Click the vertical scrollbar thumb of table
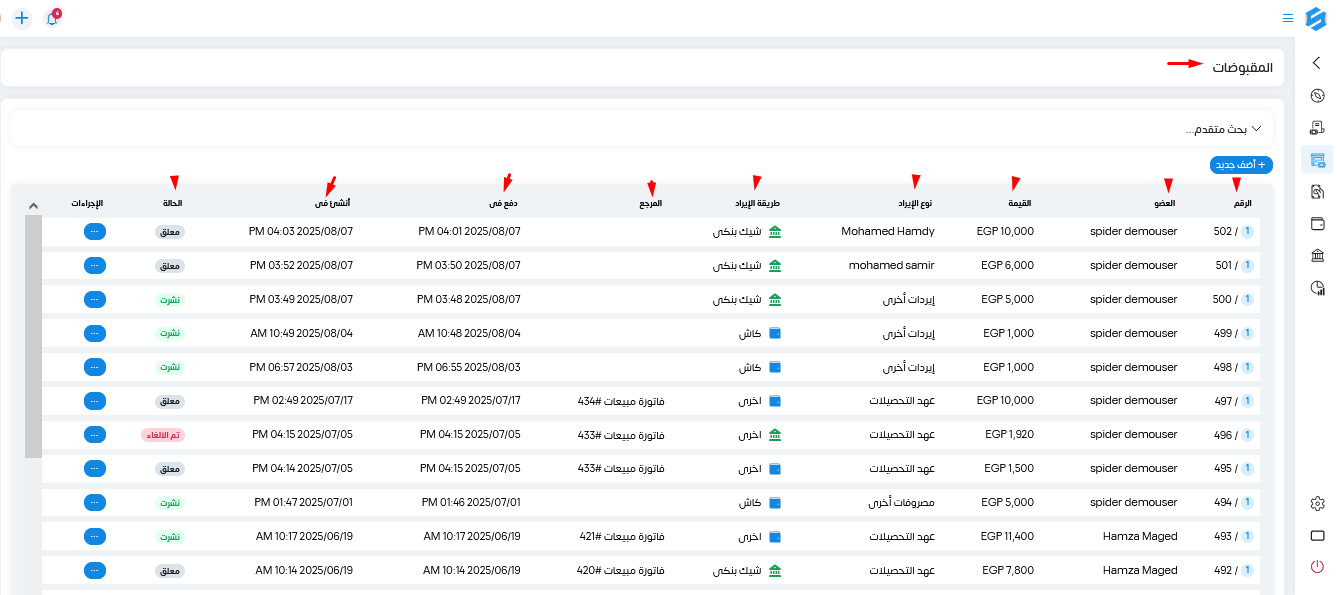Viewport: 1337px width, 595px height. (x=33, y=336)
